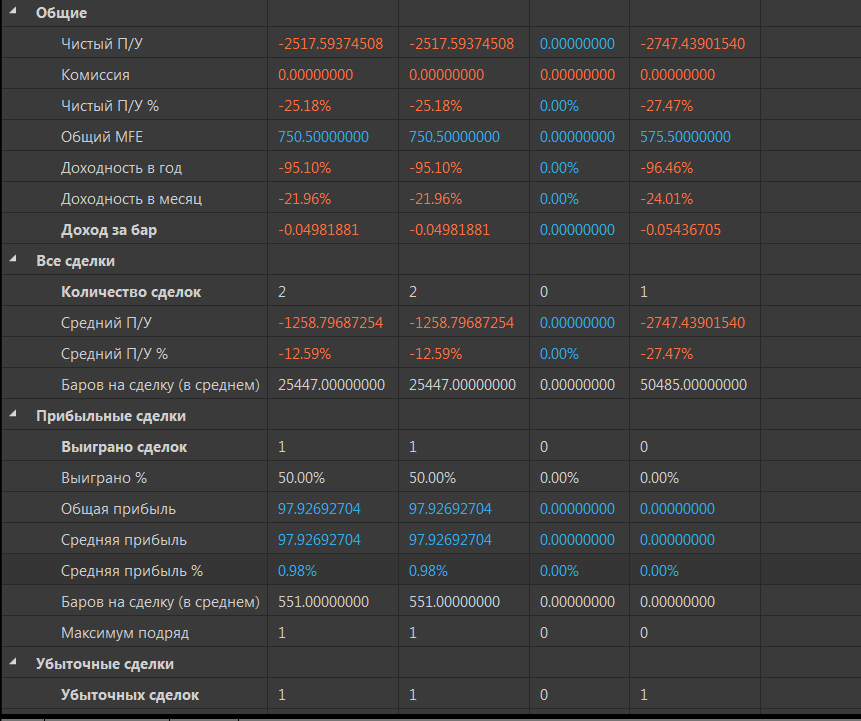The image size is (861, 721).
Task: Click the Доход за бар label
Action: point(109,230)
